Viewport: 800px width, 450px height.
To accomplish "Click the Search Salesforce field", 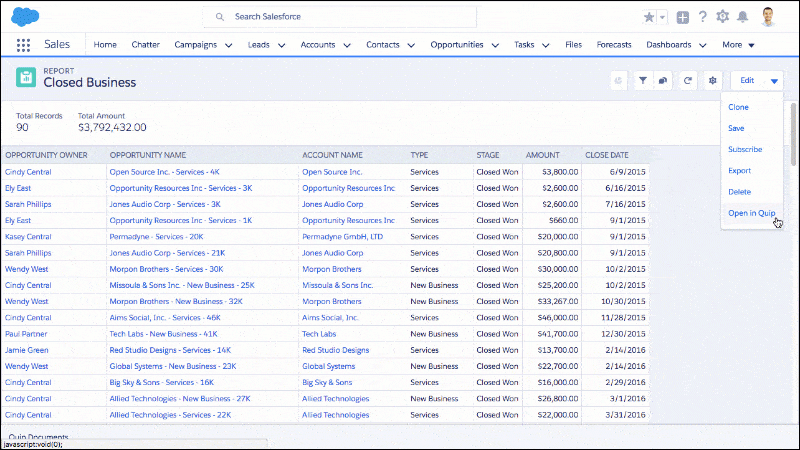I will tap(340, 17).
